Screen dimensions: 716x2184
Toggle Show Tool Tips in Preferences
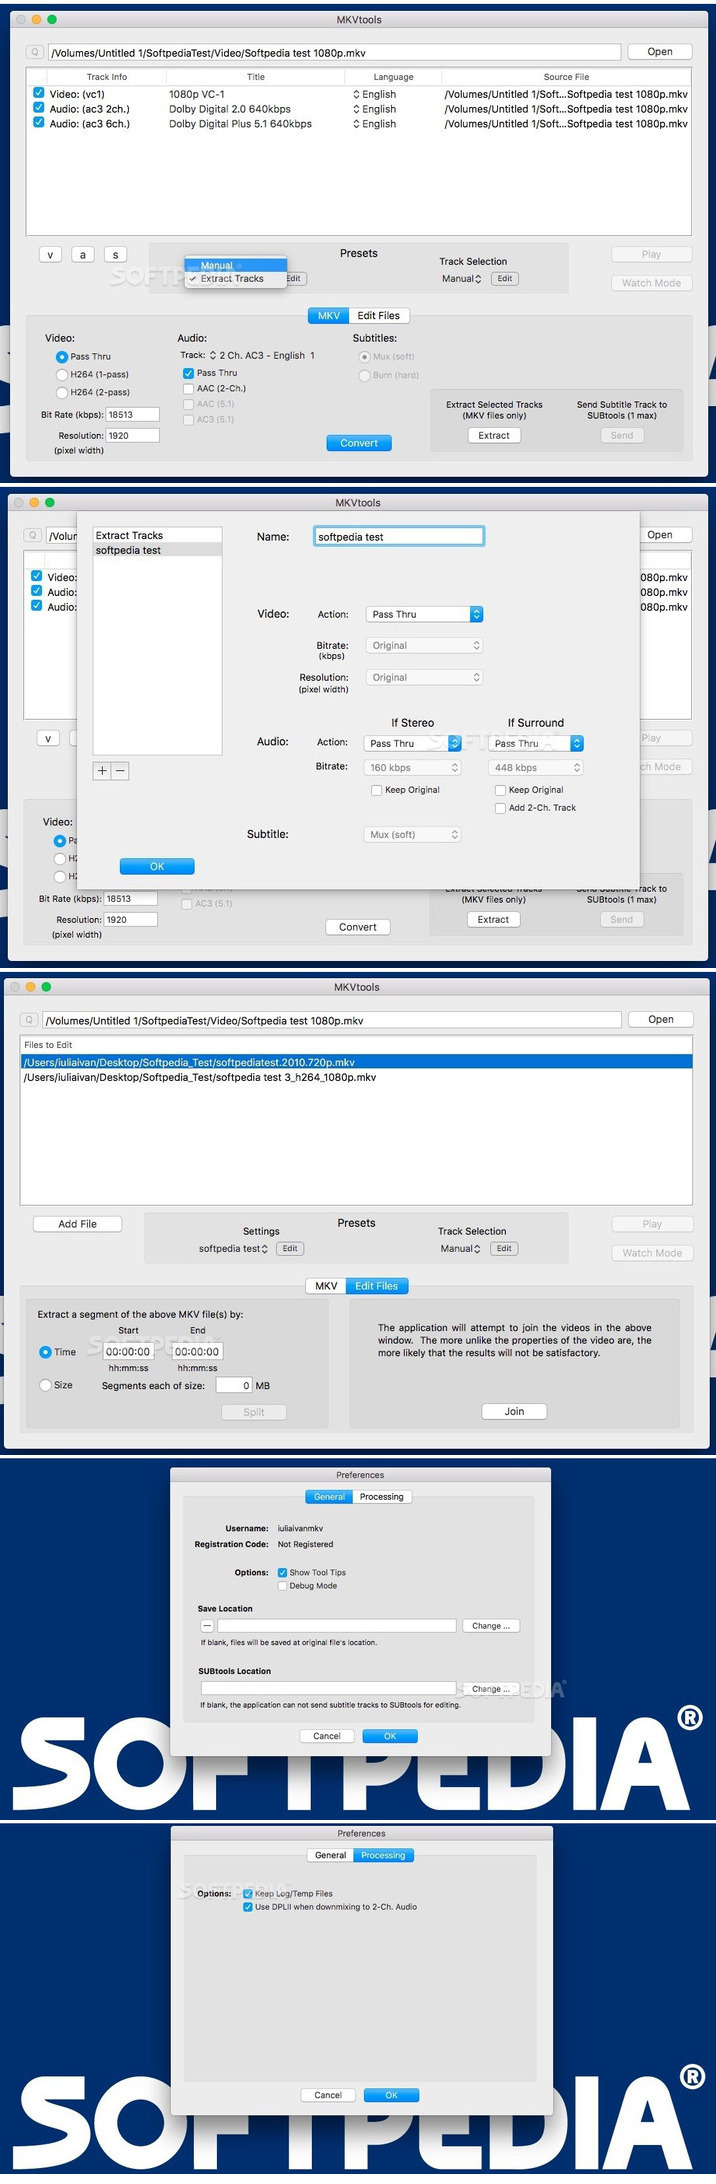(282, 1573)
